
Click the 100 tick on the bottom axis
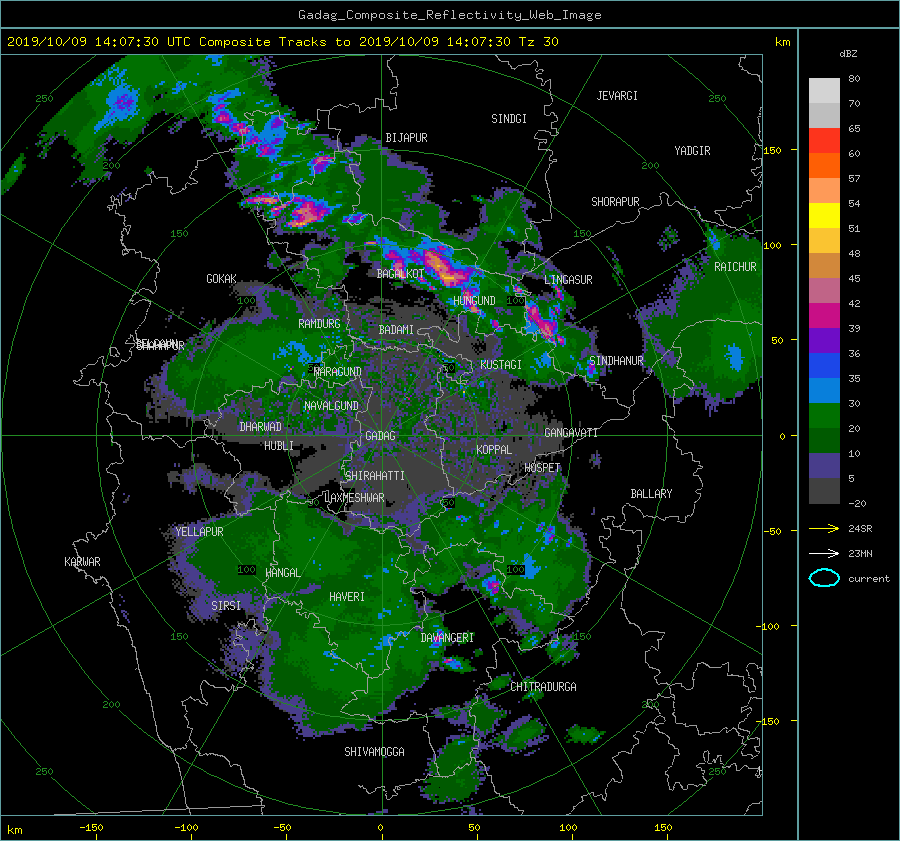(568, 828)
